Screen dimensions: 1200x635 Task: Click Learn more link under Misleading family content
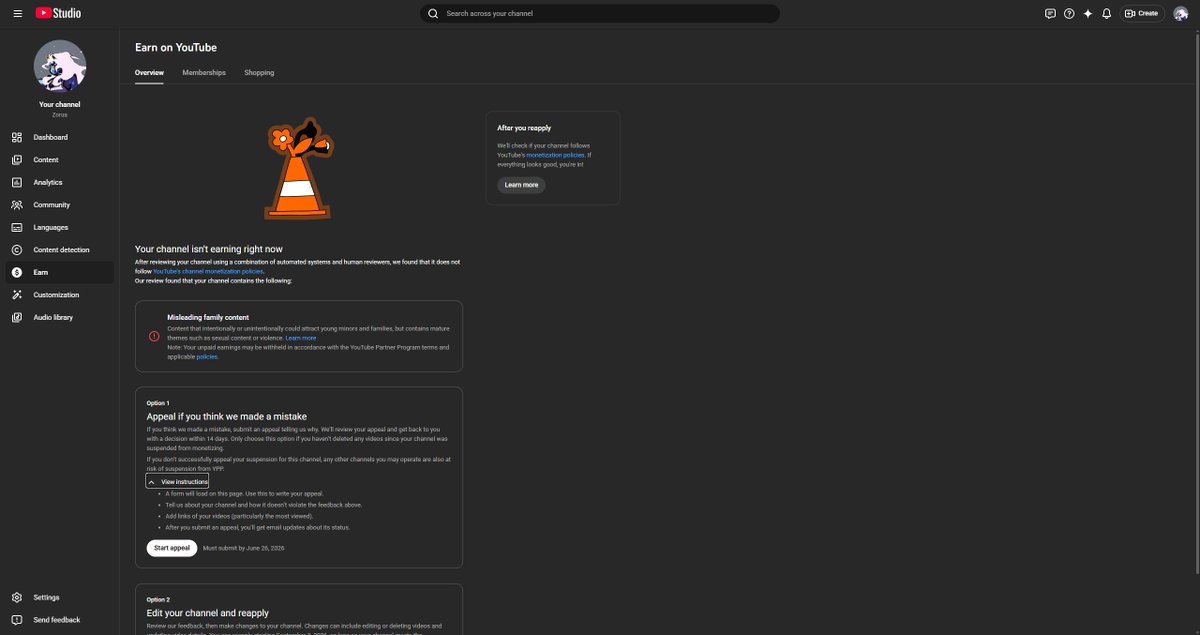pos(301,338)
